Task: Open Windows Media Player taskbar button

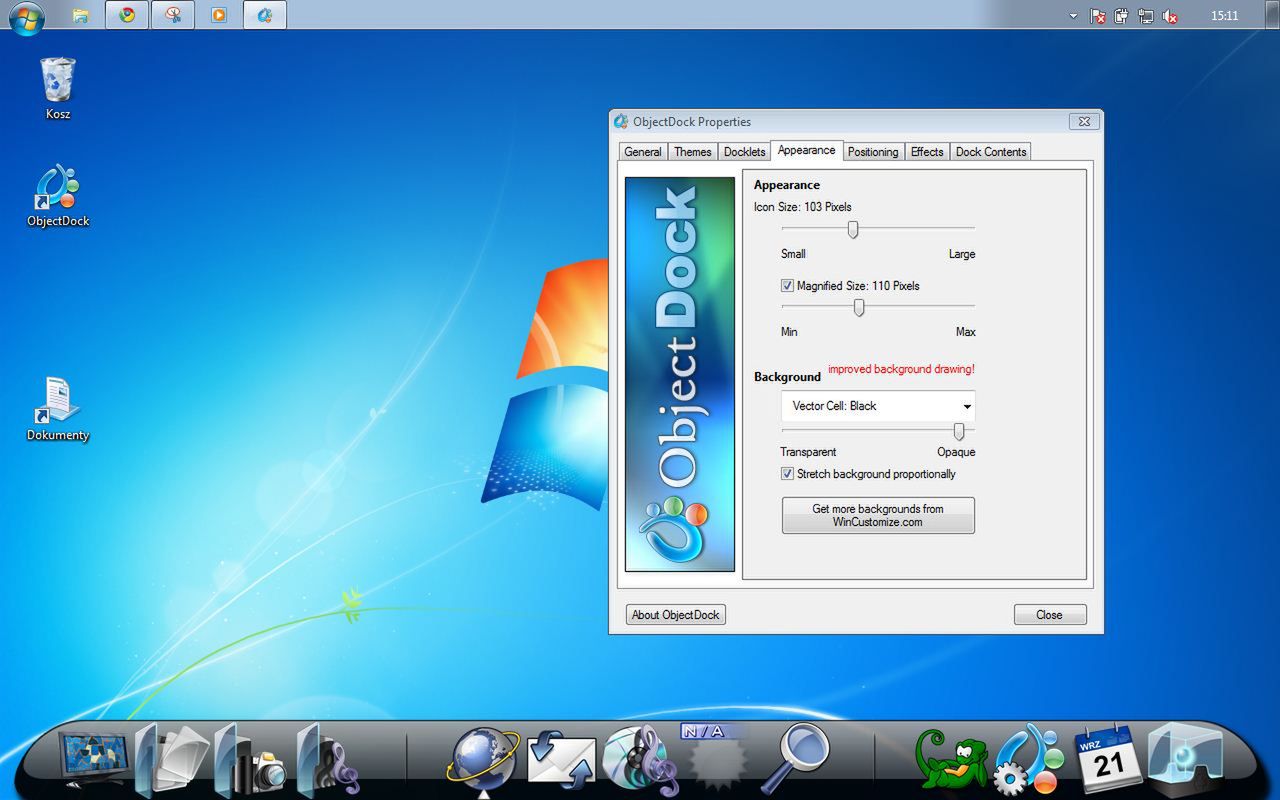Action: [219, 15]
